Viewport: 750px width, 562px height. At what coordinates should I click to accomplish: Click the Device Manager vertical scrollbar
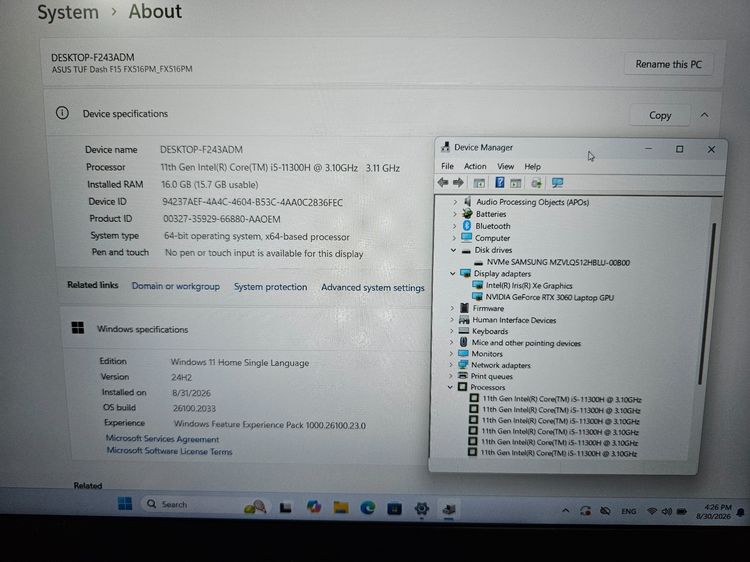point(707,303)
